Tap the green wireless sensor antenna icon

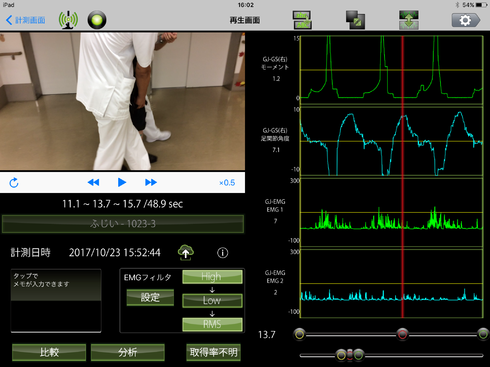68,20
